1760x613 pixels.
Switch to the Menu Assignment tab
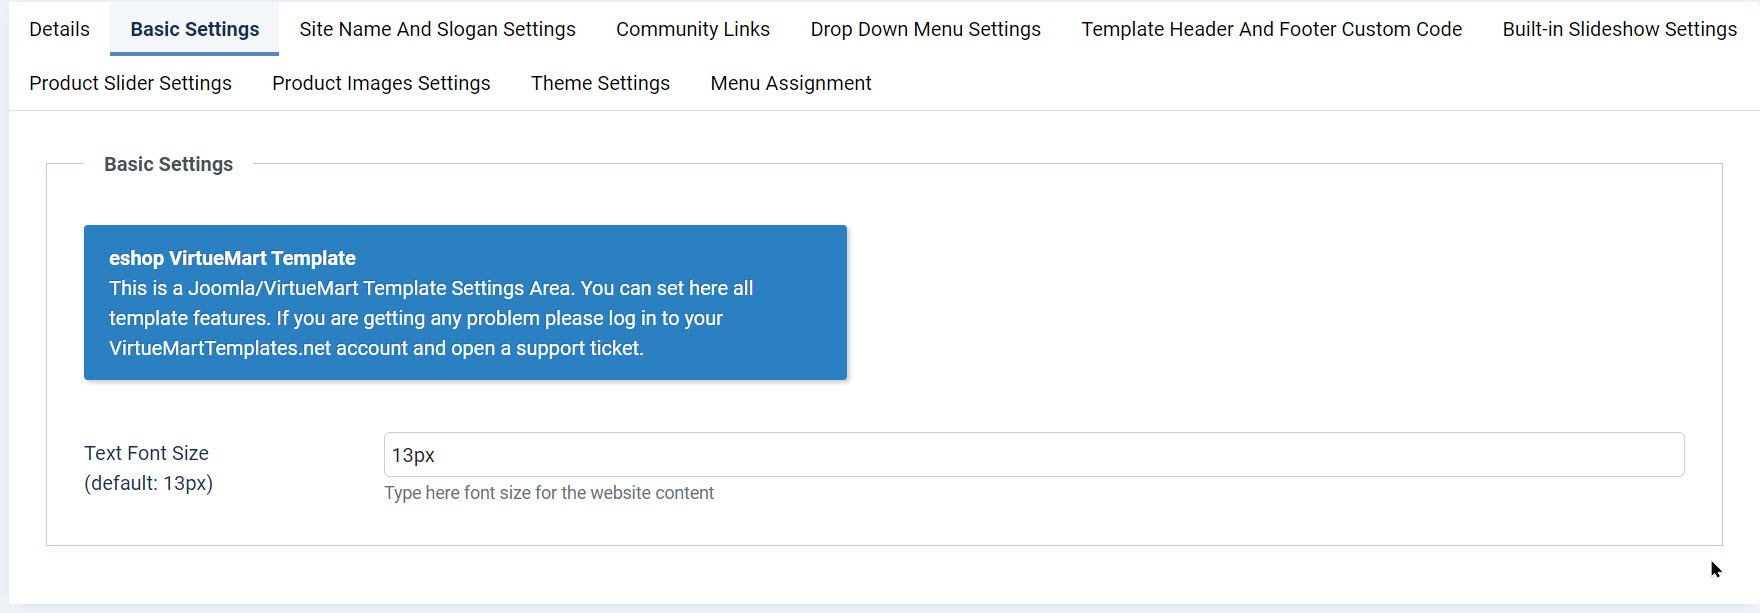tap(790, 83)
